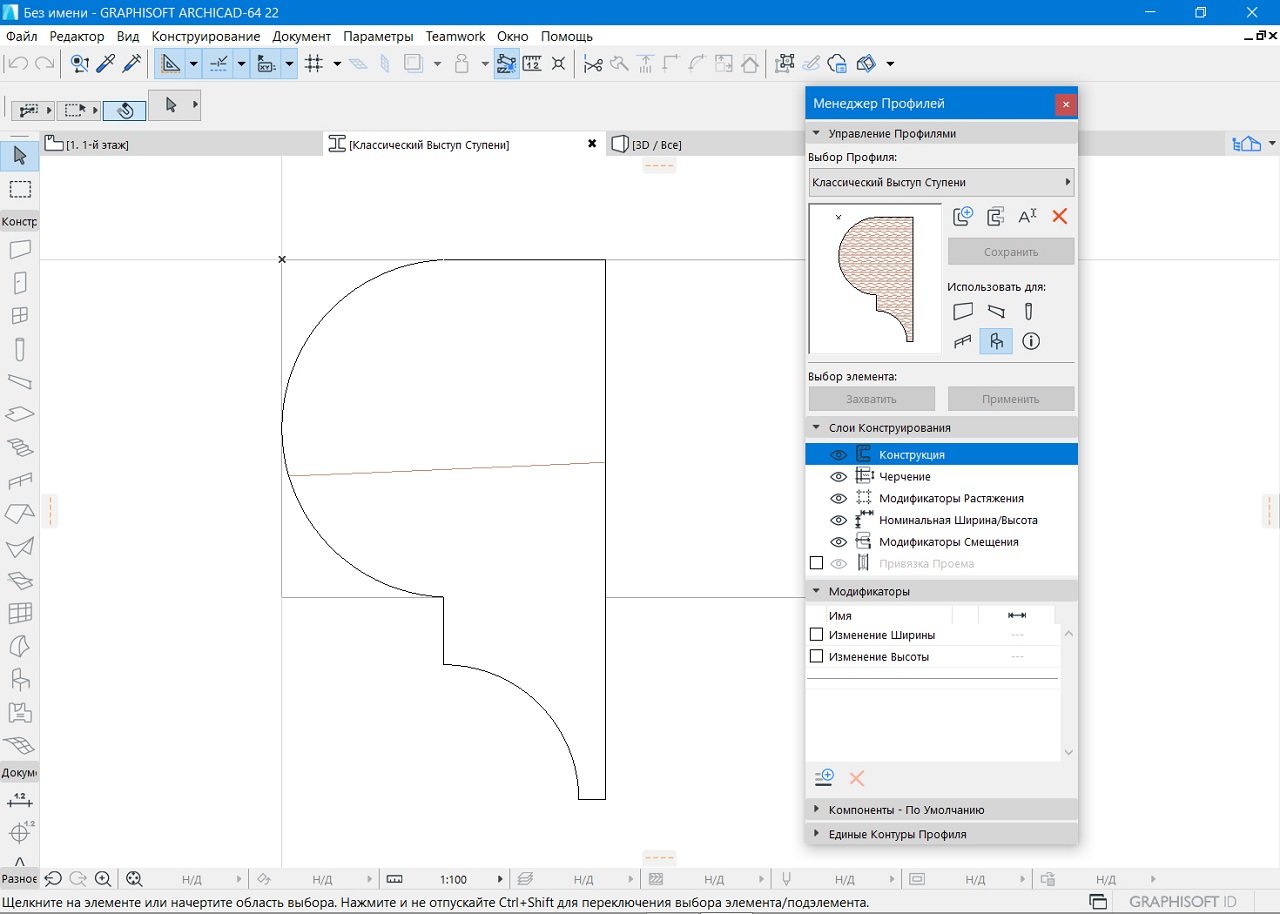This screenshot has width=1280, height=914.
Task: Click the zoom in magnifier icon
Action: coord(103,879)
